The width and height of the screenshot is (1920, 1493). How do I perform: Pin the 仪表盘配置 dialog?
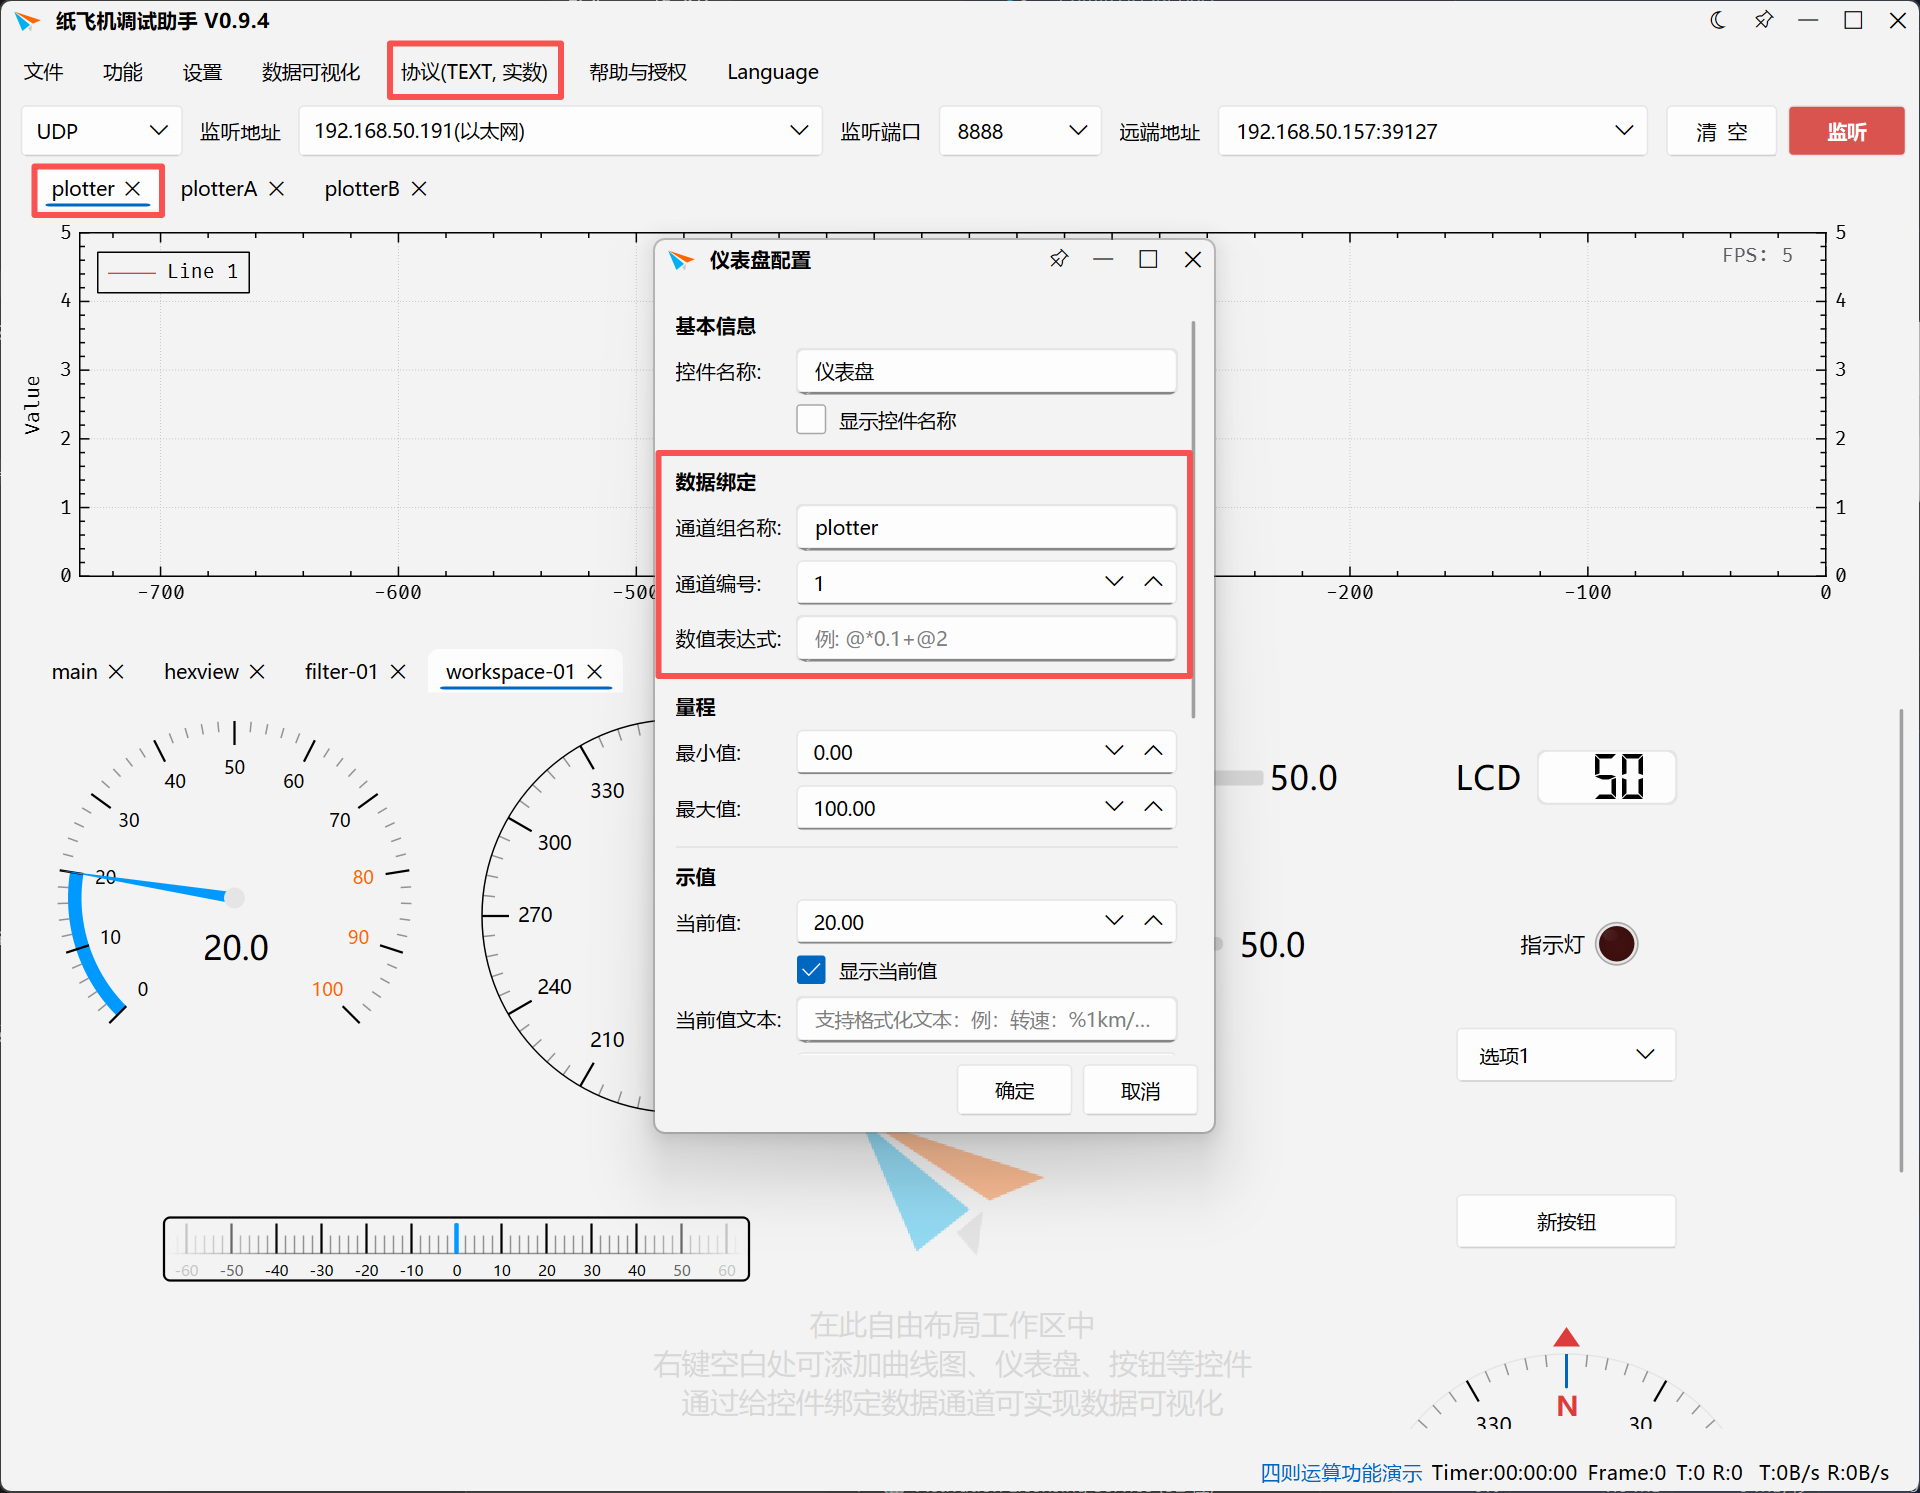(1059, 259)
